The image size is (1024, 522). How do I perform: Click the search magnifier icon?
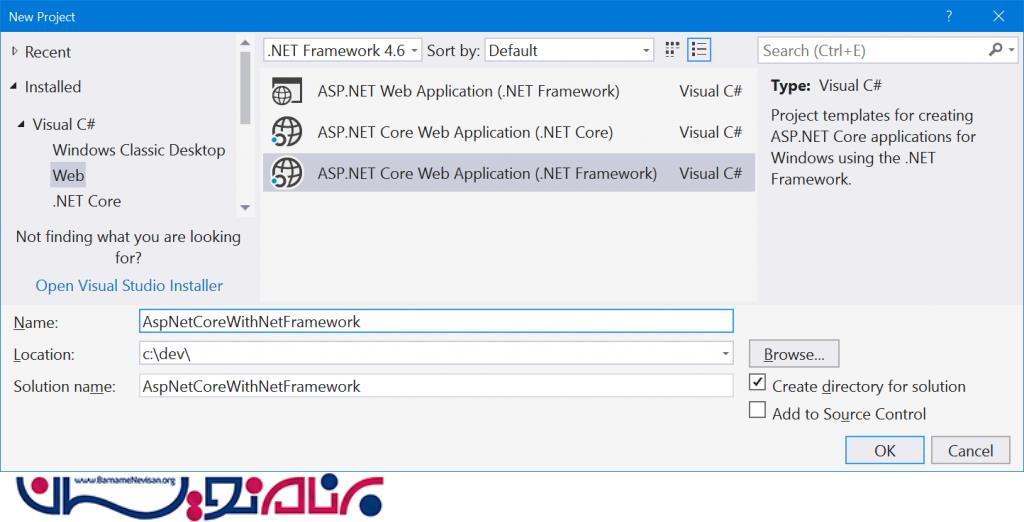(x=995, y=50)
